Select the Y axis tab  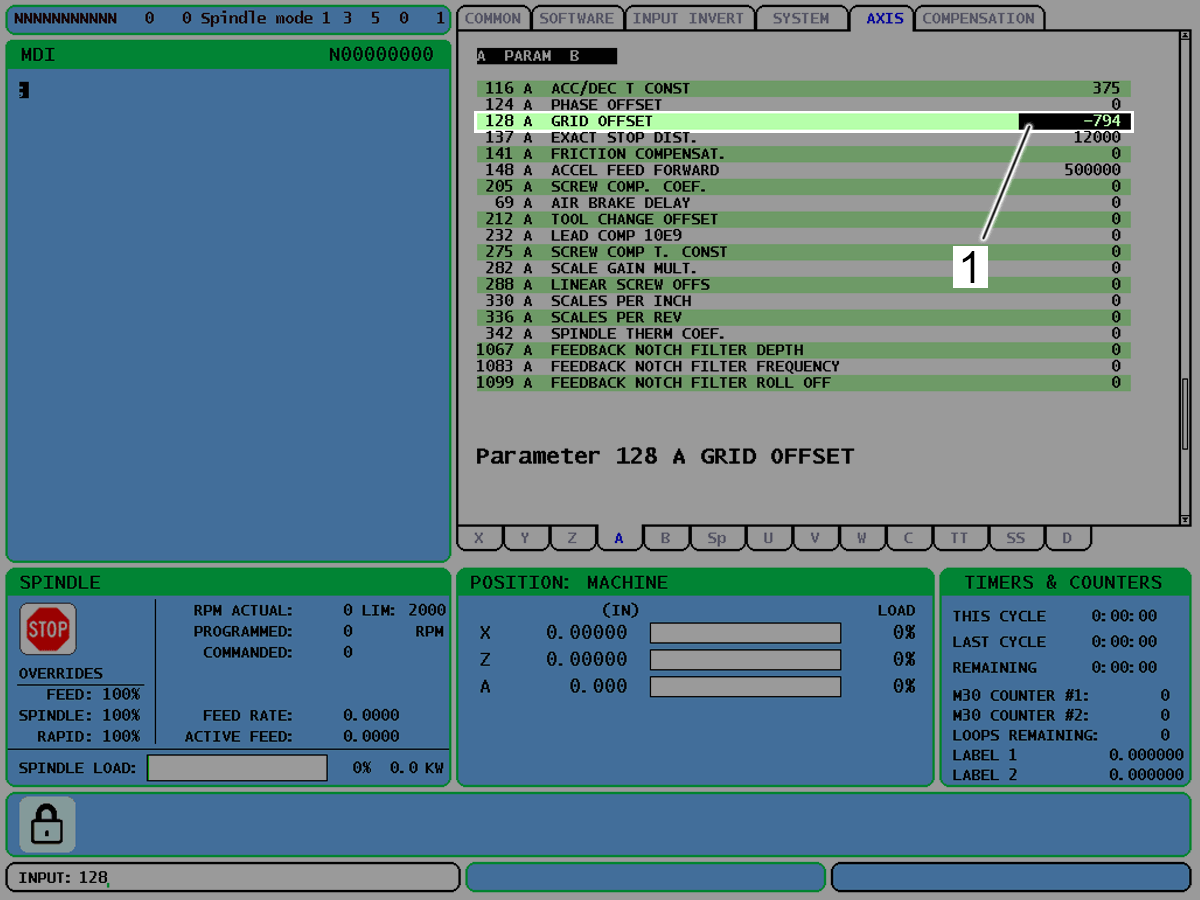tap(525, 538)
